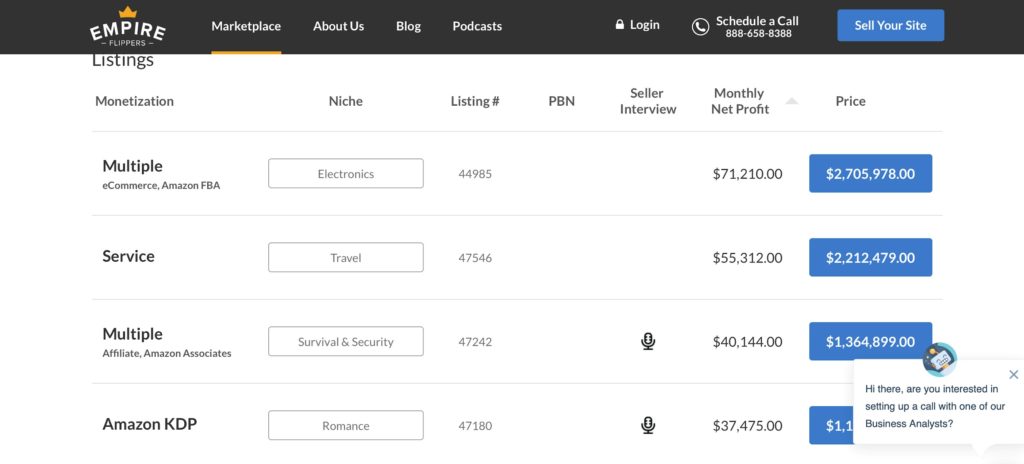The image size is (1024, 464).
Task: Click the Amazon KDP monetization label
Action: [150, 424]
